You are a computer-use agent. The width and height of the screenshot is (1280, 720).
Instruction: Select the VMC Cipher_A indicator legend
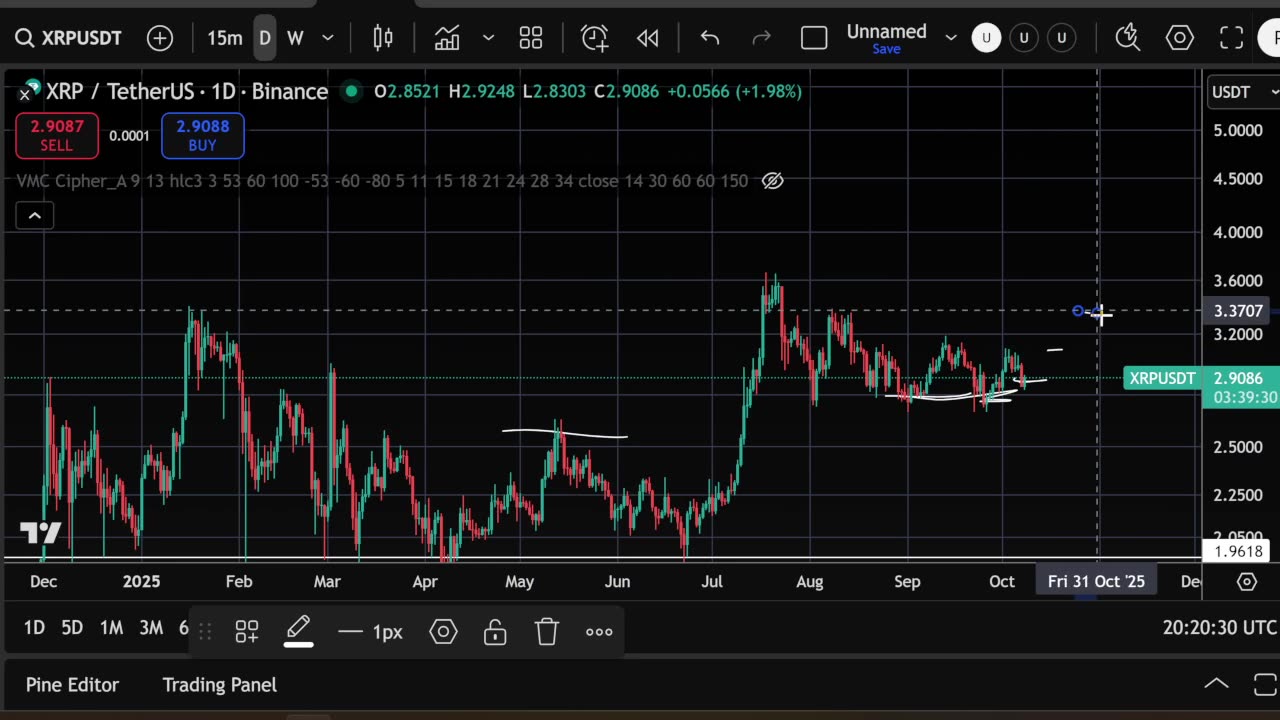click(382, 181)
